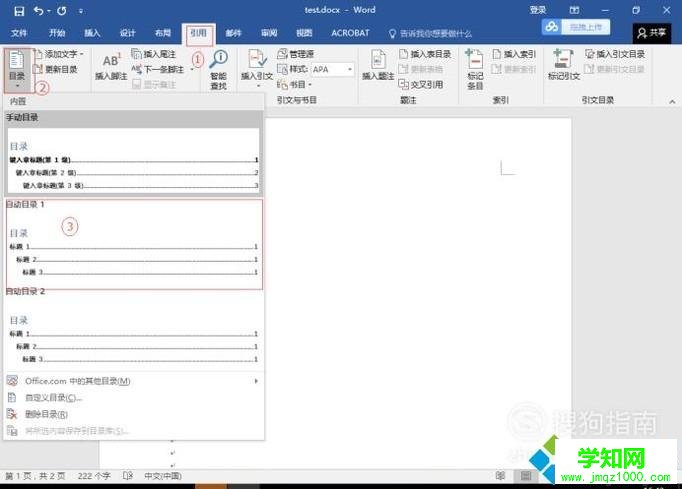The height and width of the screenshot is (489, 682).
Task: Expand the Office.com more tables arrow
Action: (256, 381)
